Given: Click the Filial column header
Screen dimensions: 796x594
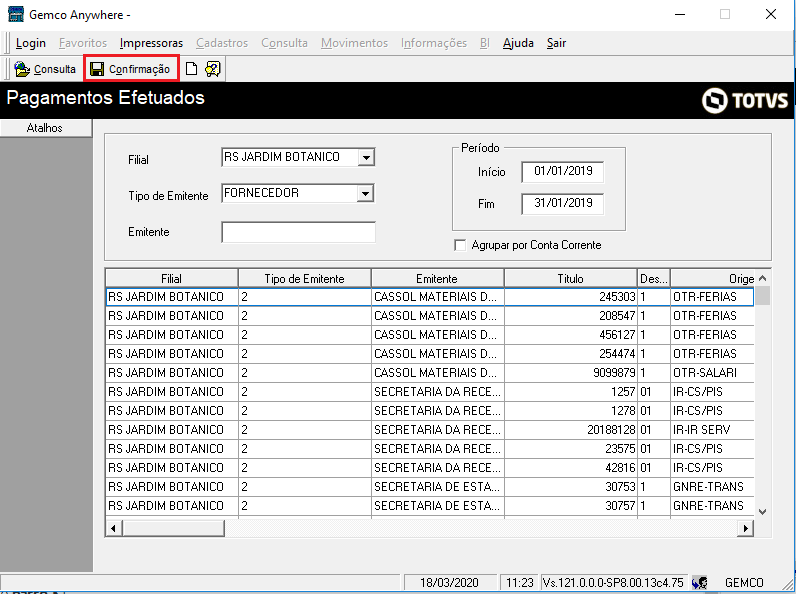Looking at the screenshot, I should tap(172, 279).
